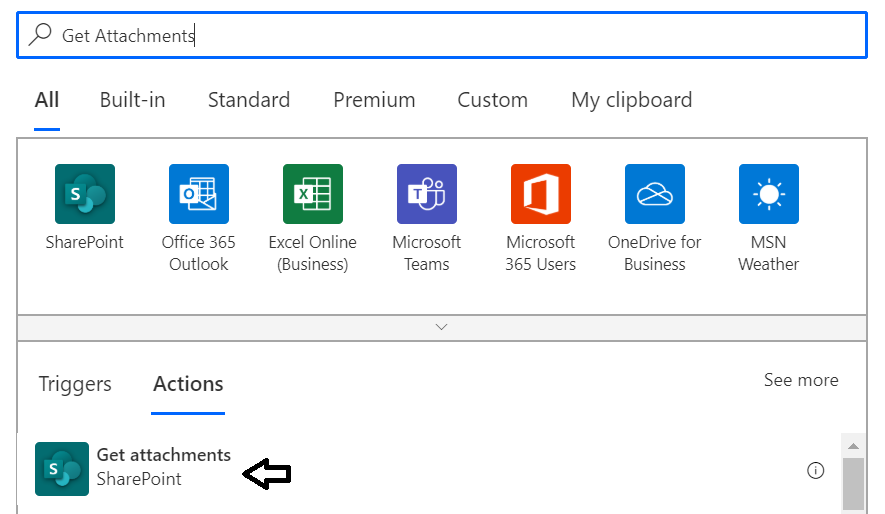
Task: Select the Microsoft Teams connector
Action: [427, 194]
